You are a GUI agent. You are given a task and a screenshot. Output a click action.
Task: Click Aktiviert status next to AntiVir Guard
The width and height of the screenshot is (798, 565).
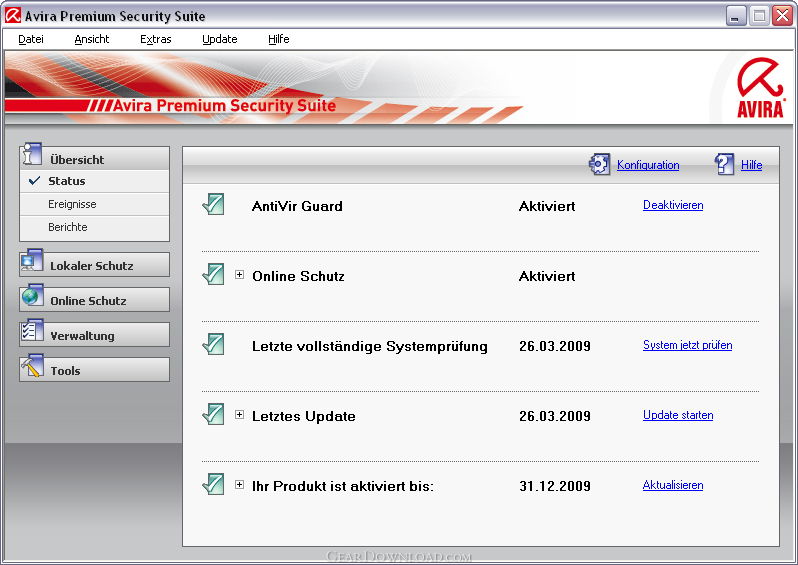pos(547,206)
